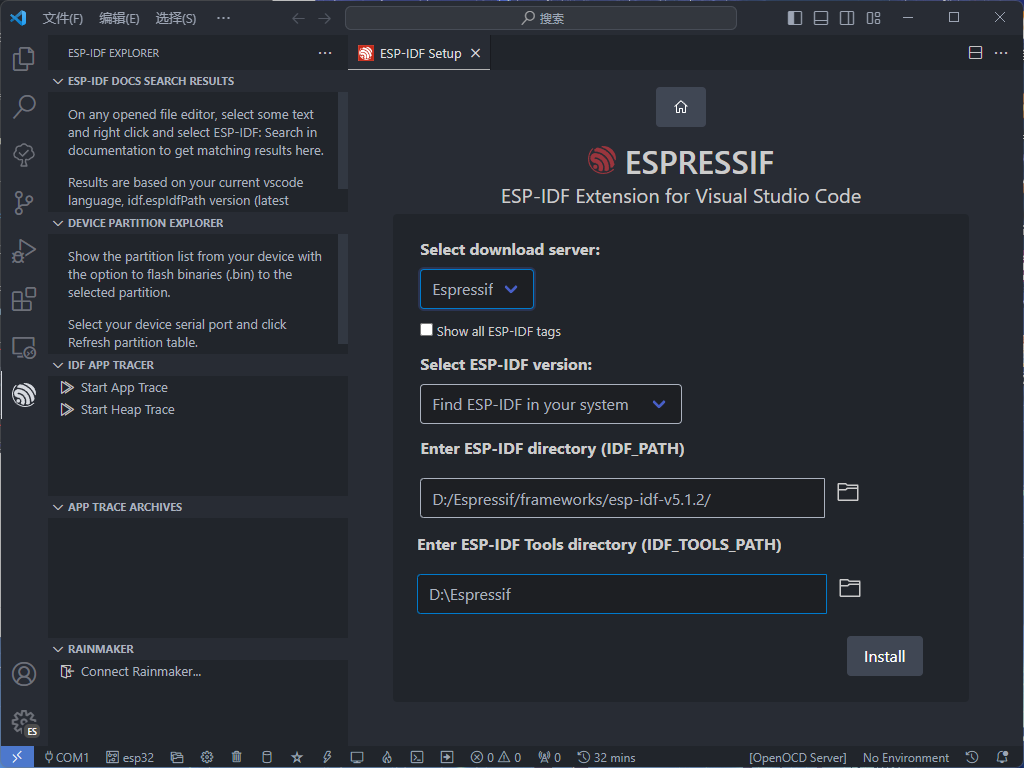Screen dimensions: 1024x768
Task: Click the history clock icon in status bar
Action: (x=972, y=757)
